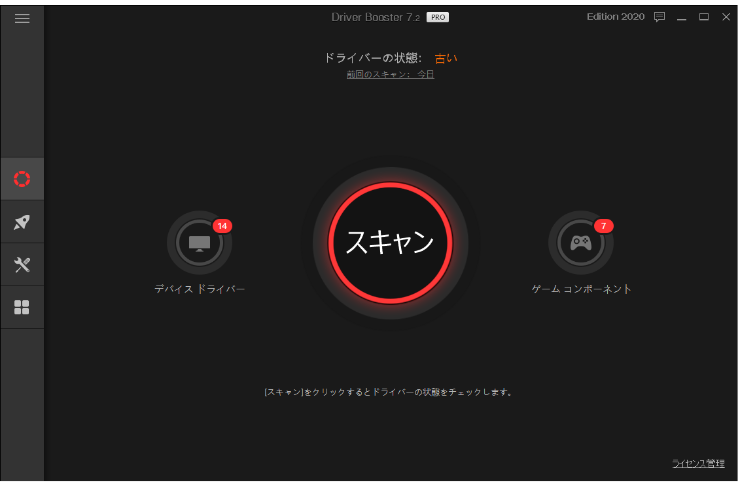
Task: Open ライセンス管理 link
Action: tap(698, 463)
